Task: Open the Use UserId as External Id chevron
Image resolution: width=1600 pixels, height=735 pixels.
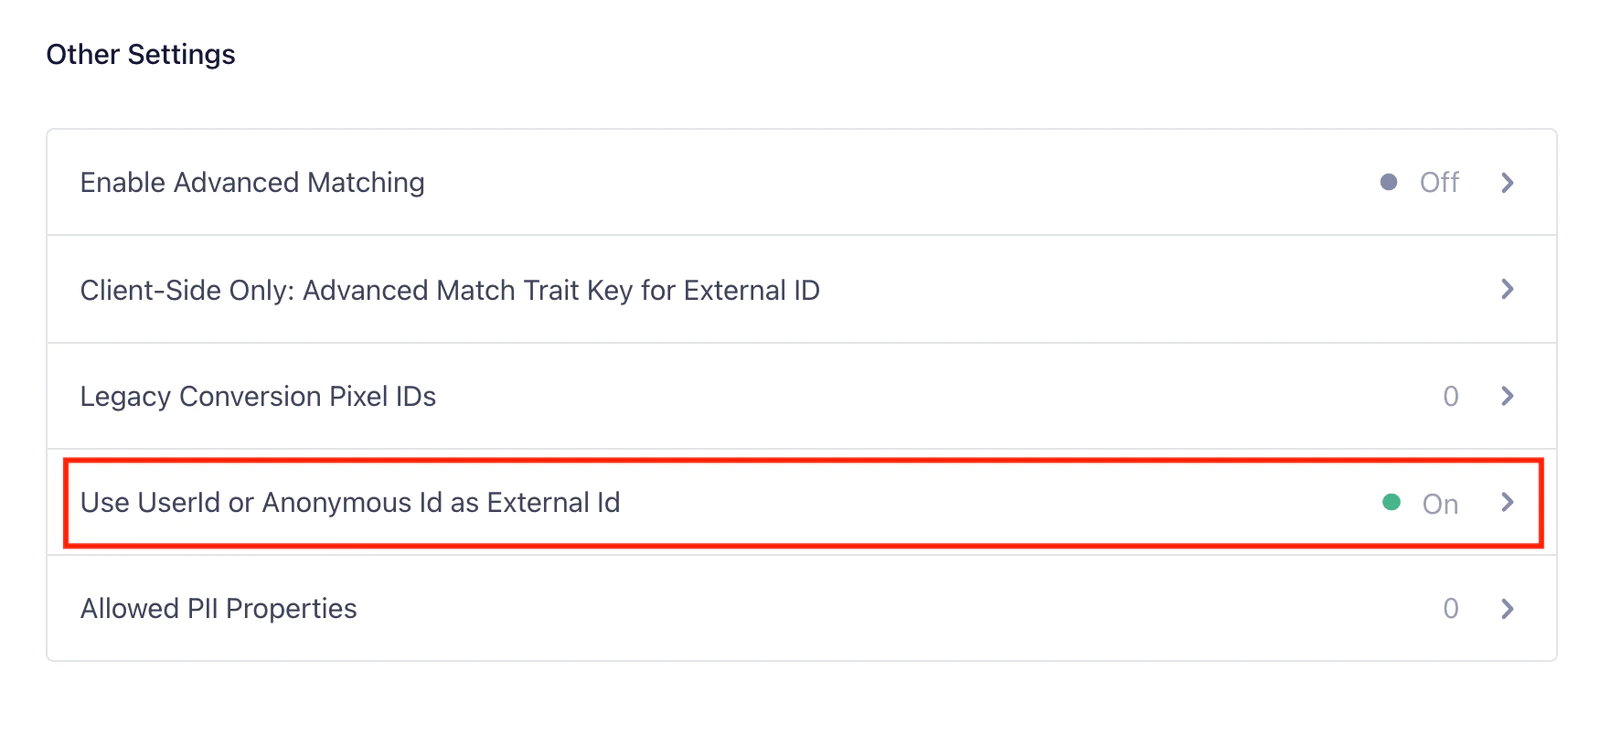Action: [1508, 503]
